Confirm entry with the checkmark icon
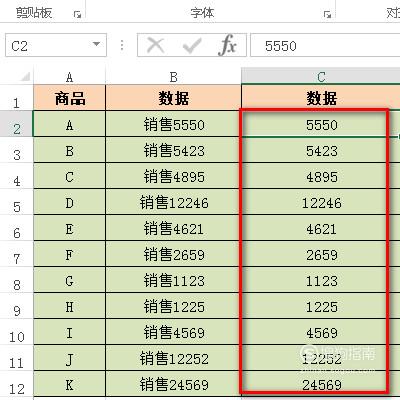The width and height of the screenshot is (400, 400). click(x=192, y=45)
